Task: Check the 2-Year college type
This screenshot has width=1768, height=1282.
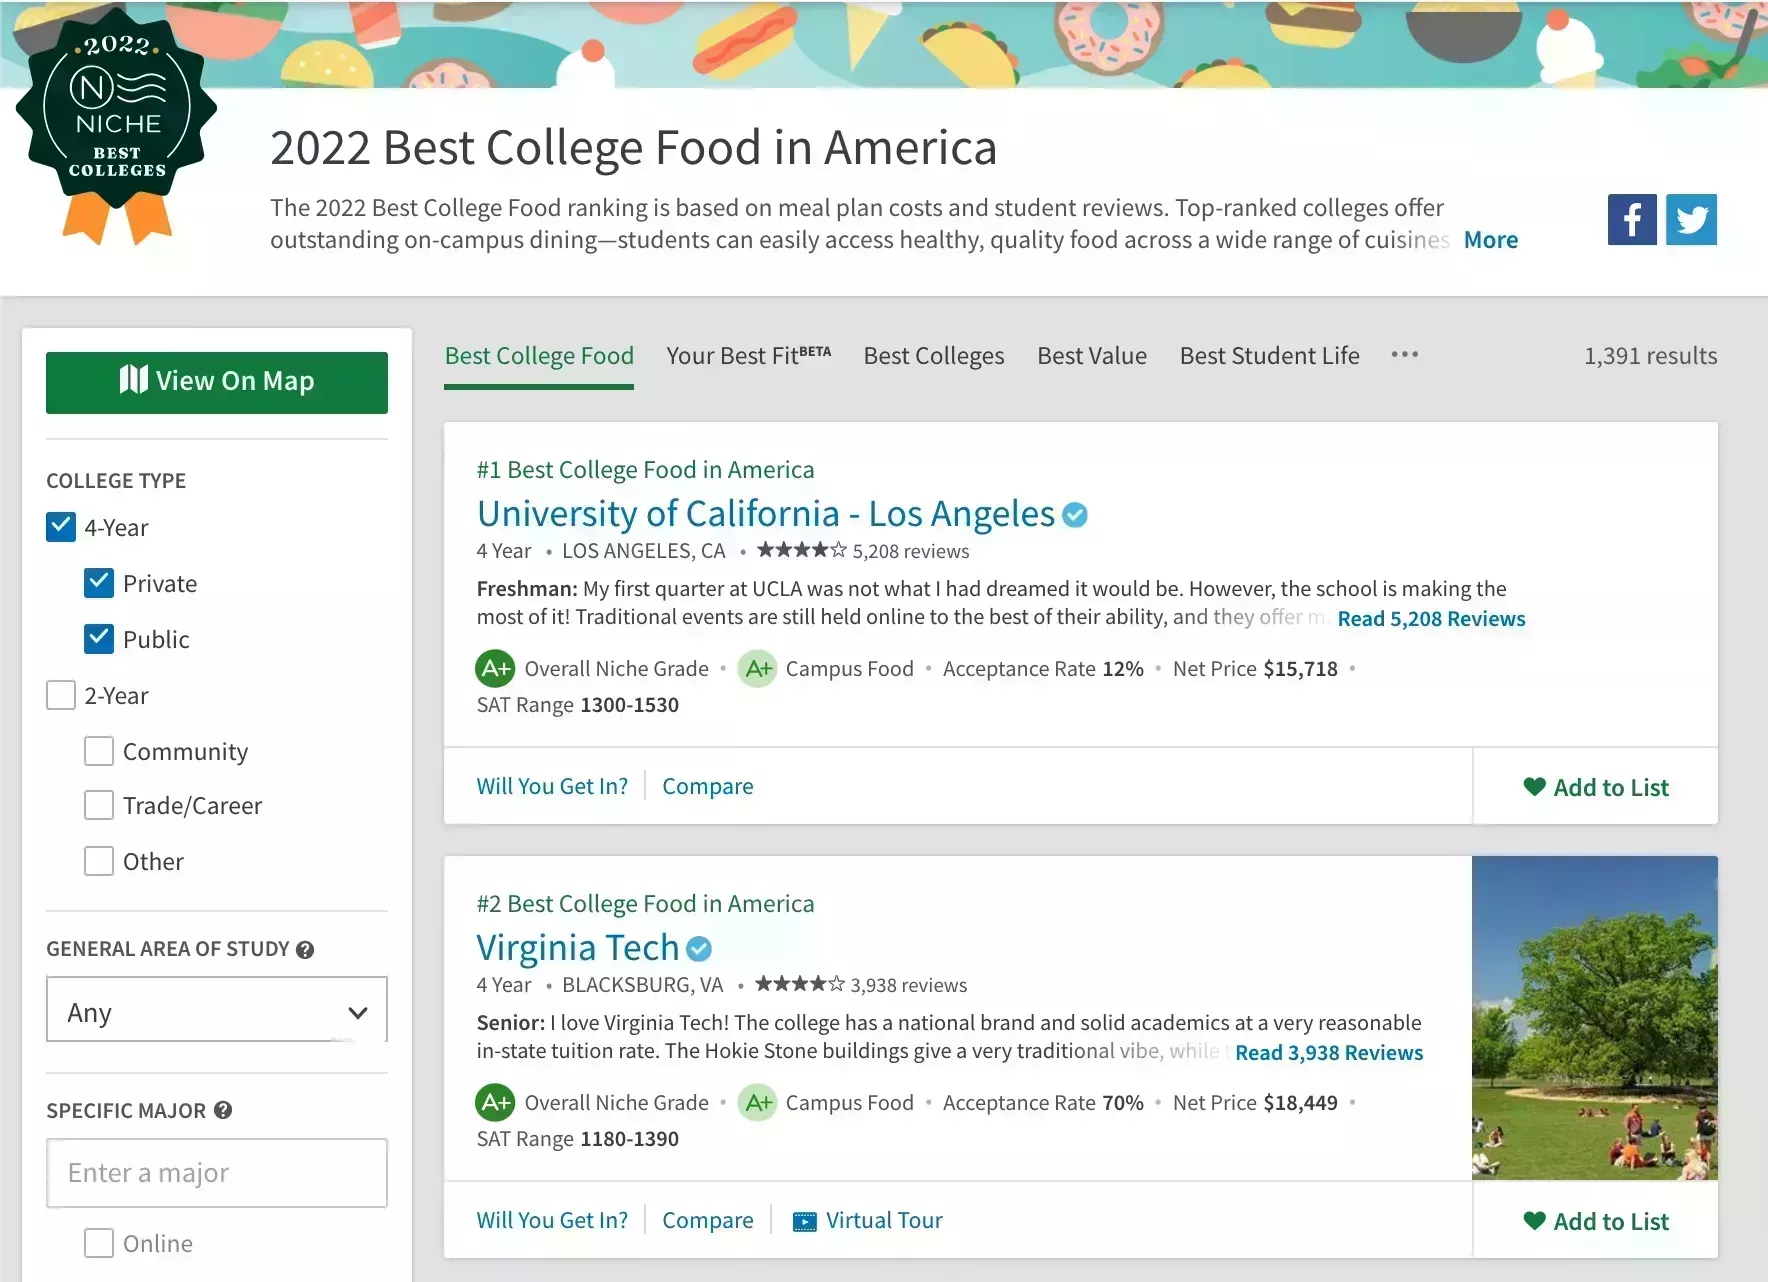Action: pos(61,695)
